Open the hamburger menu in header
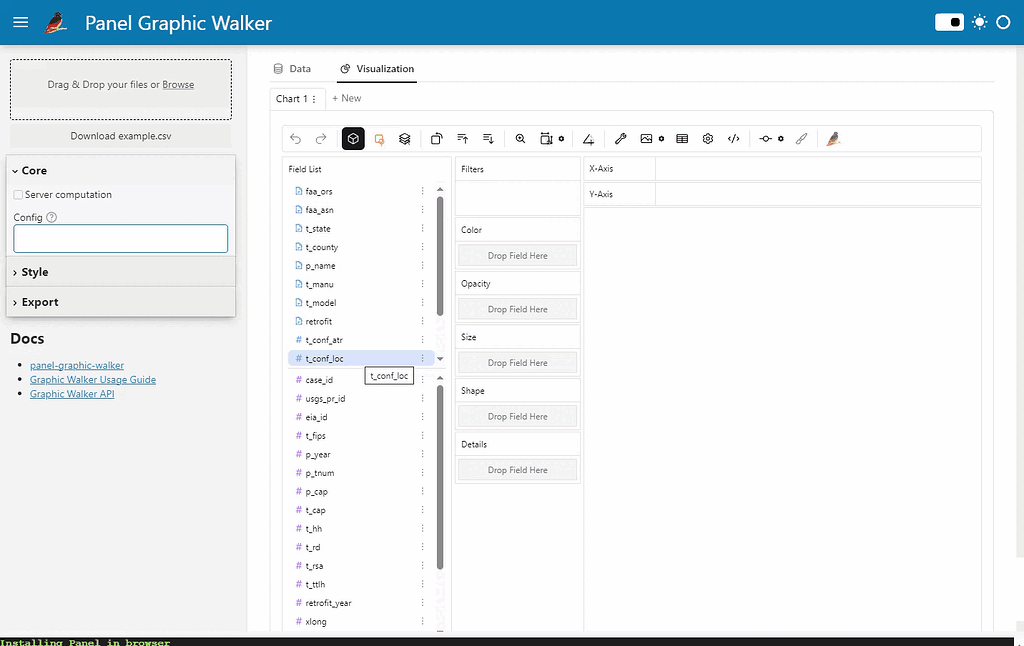 tap(20, 23)
